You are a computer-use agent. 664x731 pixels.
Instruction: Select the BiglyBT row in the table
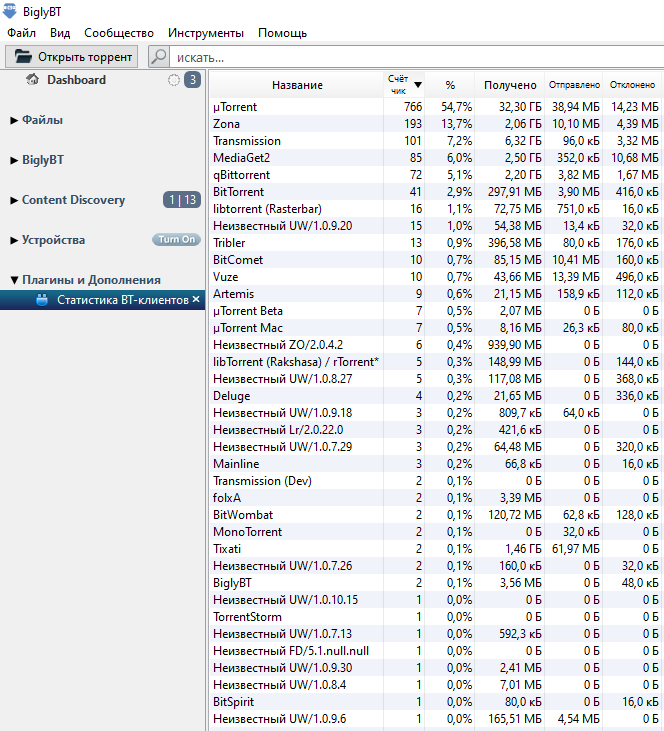click(436, 583)
